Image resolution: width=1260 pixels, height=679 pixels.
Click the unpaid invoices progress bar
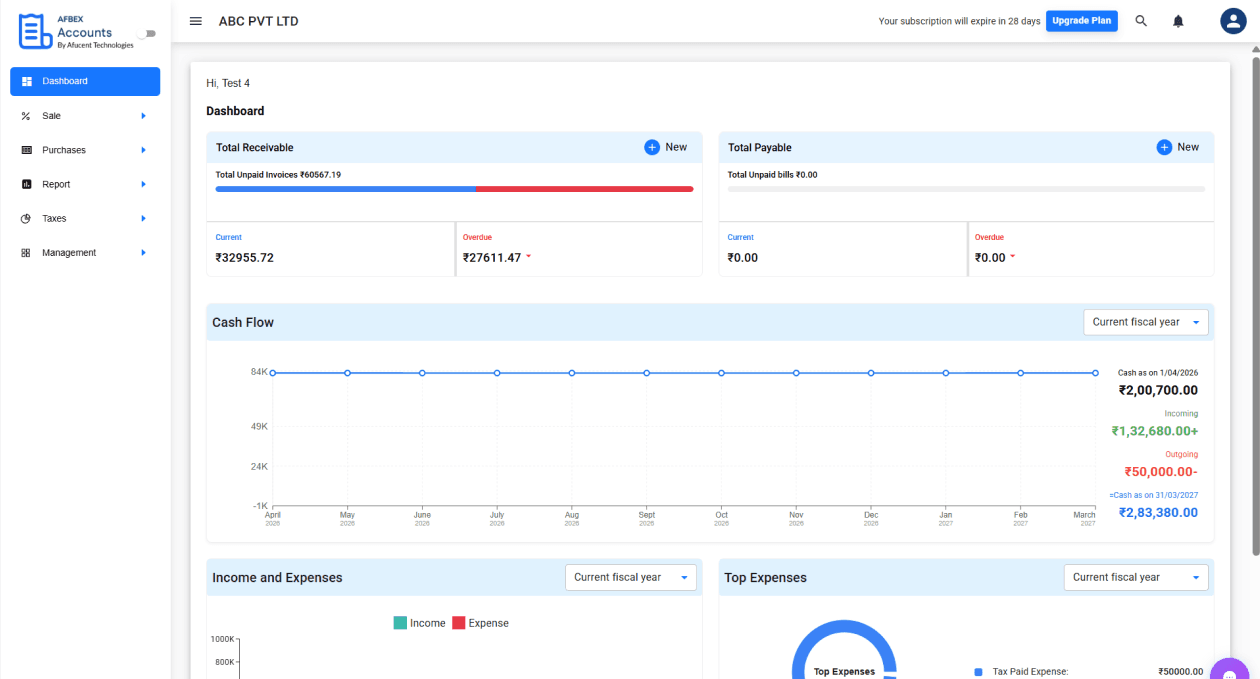click(454, 189)
